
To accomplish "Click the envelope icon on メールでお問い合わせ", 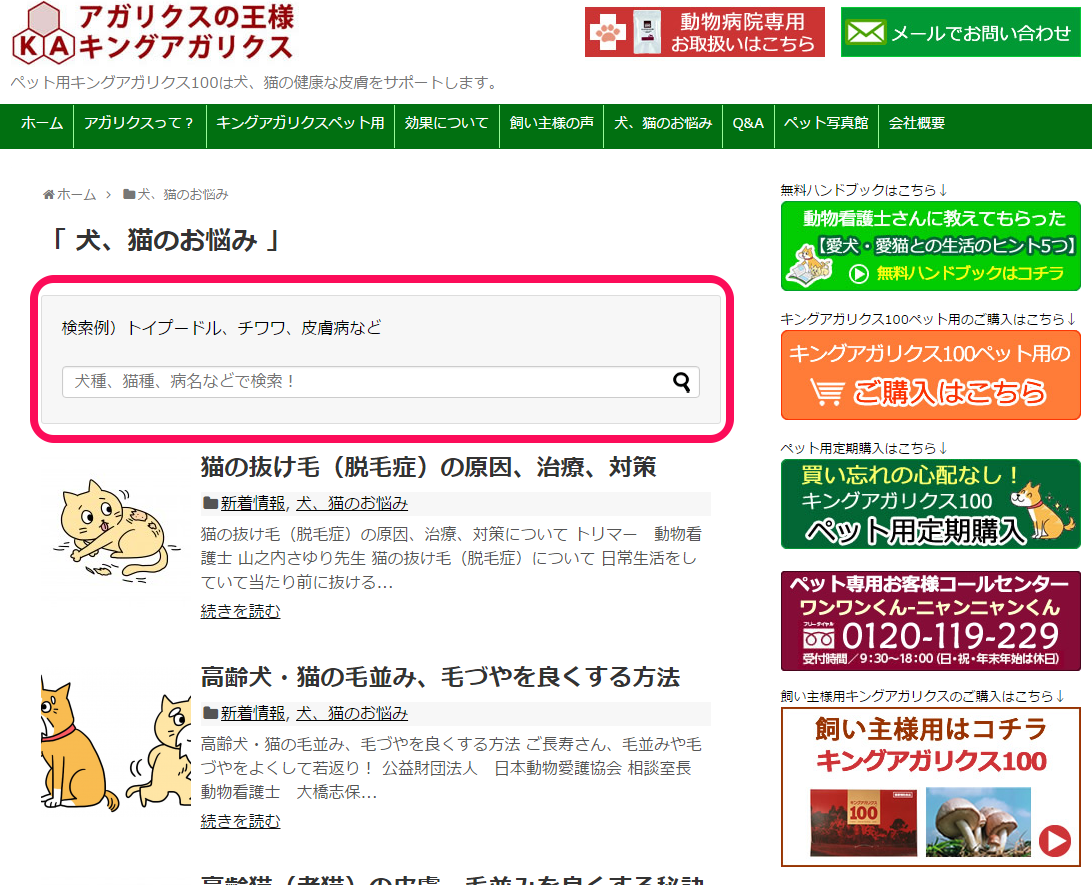I will 865,33.
